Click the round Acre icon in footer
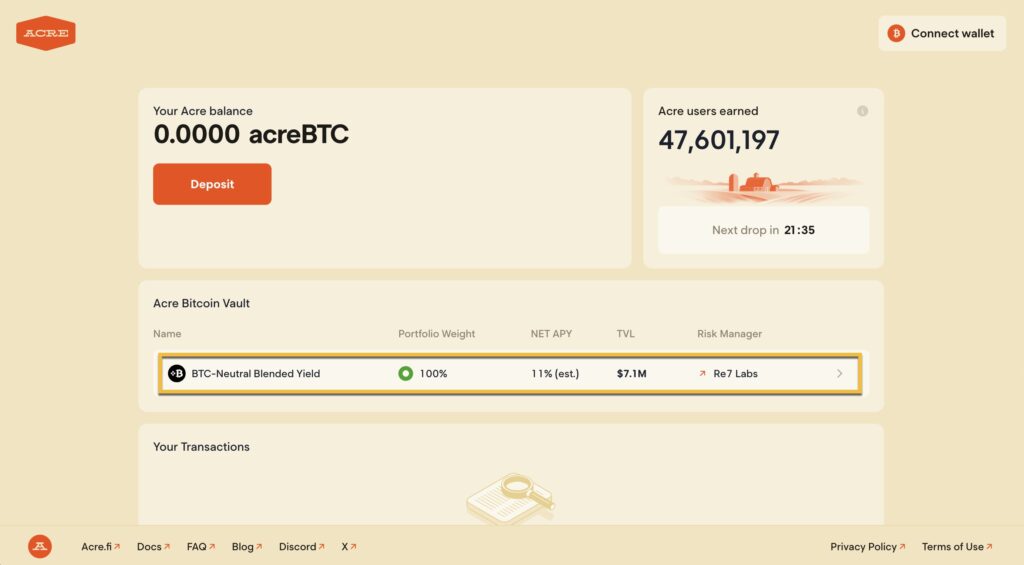 [40, 546]
